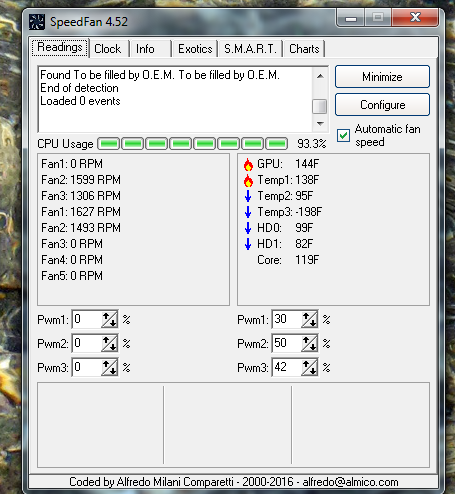Click the Temp3 blue down-arrow icon
455x494 pixels.
coord(248,212)
